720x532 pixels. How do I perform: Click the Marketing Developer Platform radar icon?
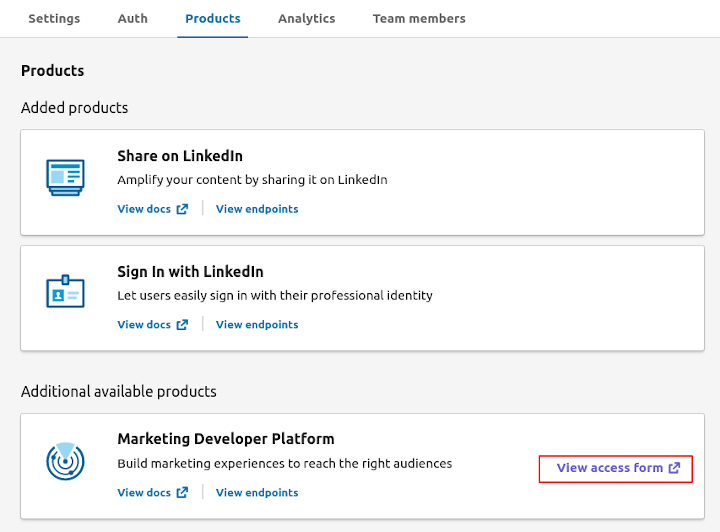(65, 461)
